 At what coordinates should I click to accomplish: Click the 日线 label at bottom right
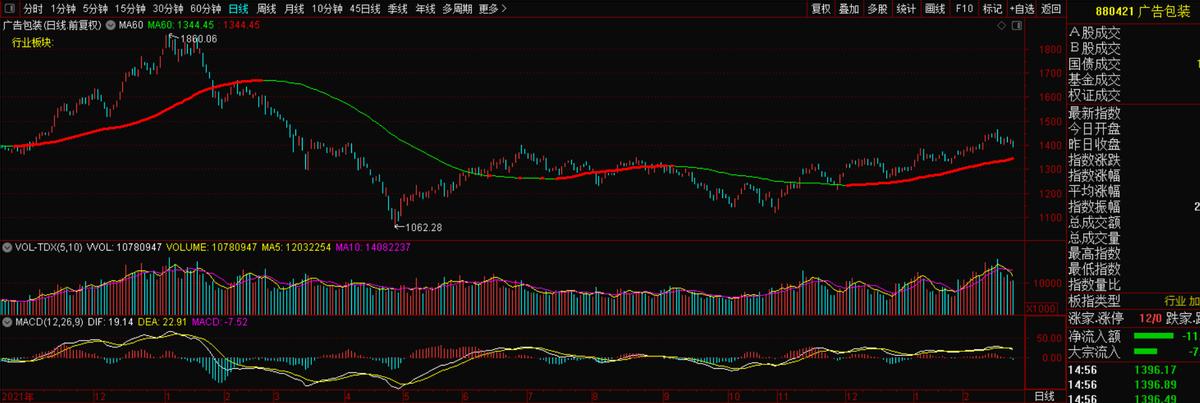(x=1045, y=396)
